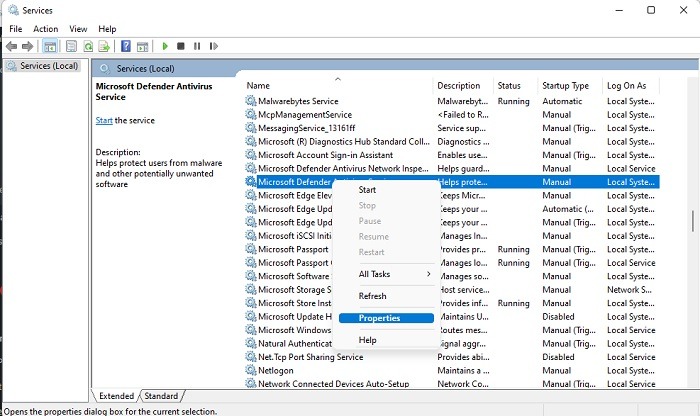Open the Help menu in the menu bar
This screenshot has width=700, height=416.
pyautogui.click(x=107, y=29)
